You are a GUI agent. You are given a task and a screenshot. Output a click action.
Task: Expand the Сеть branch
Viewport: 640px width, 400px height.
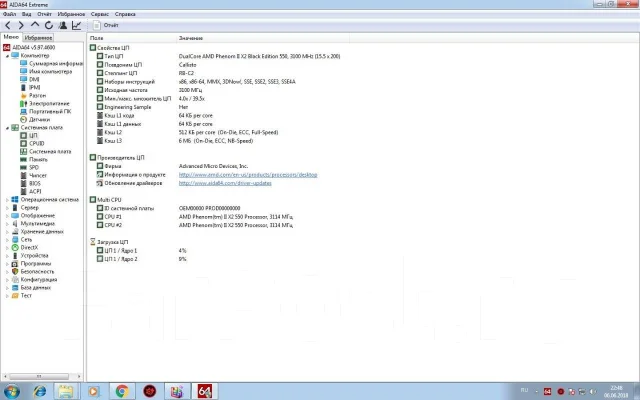point(7,240)
